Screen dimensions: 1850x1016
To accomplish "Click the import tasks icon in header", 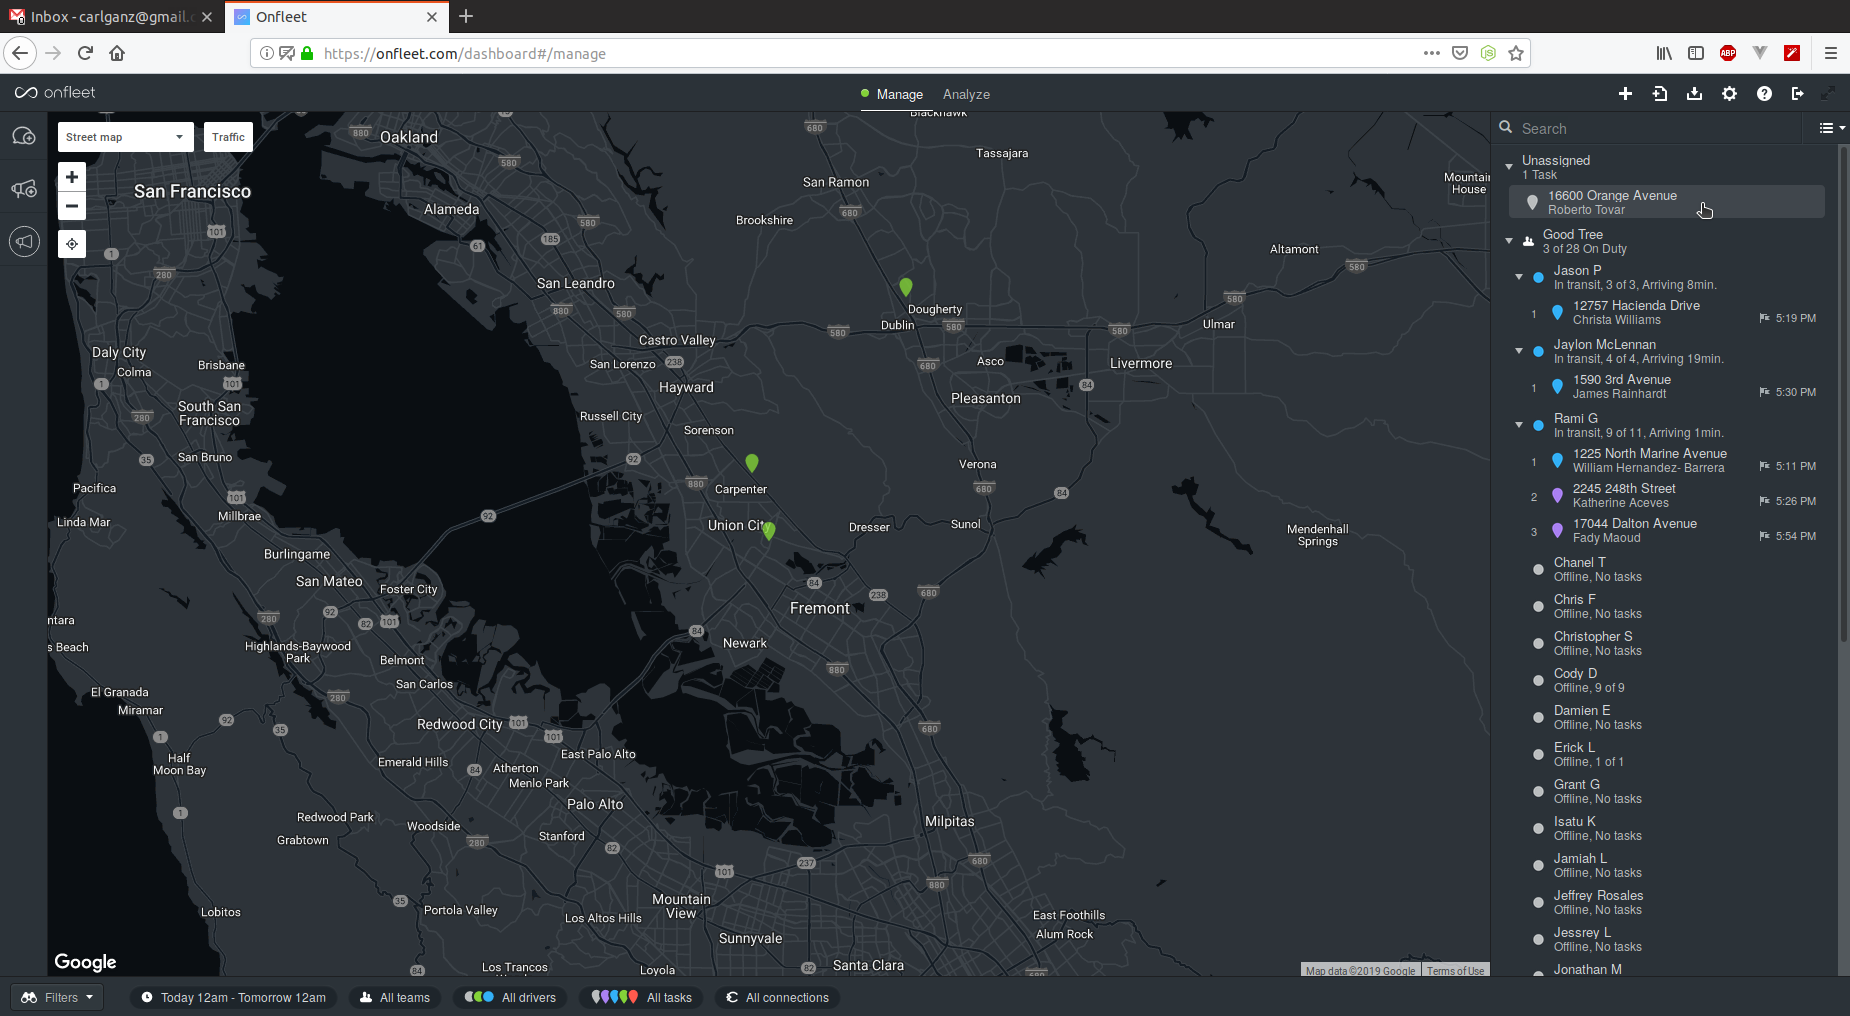I will coord(1660,94).
